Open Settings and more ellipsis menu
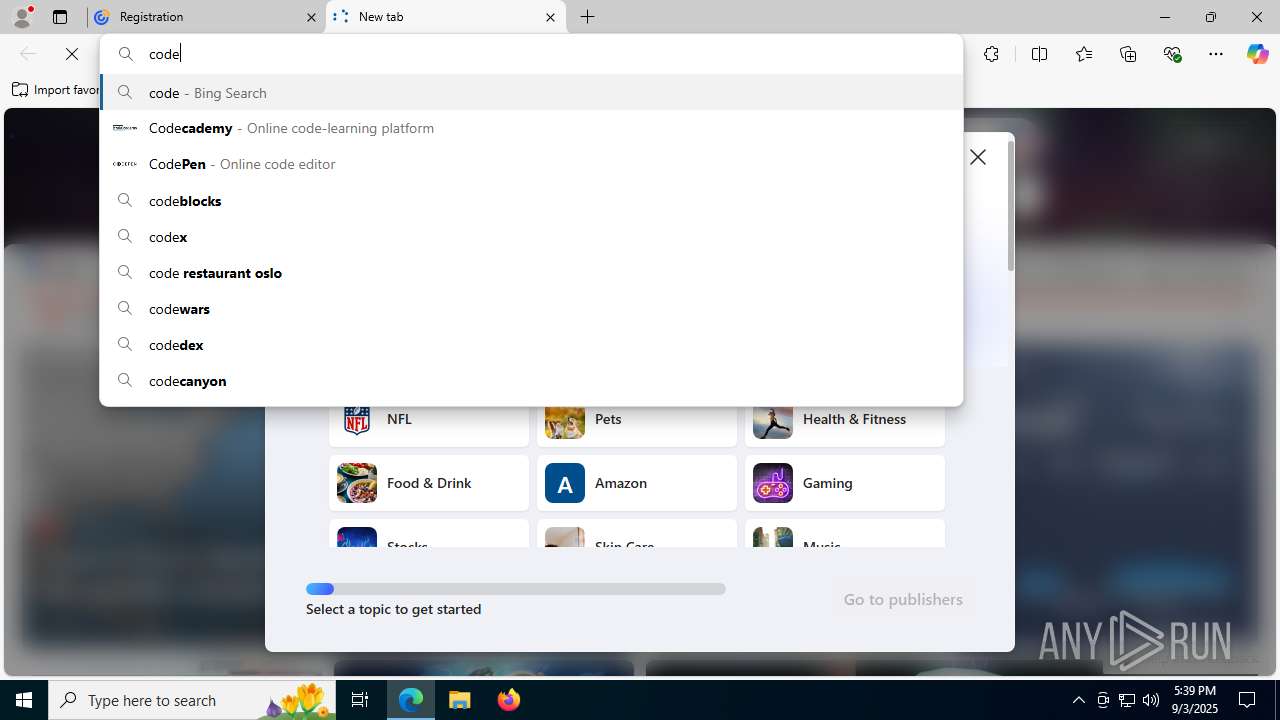The height and width of the screenshot is (720, 1280). [x=1216, y=54]
